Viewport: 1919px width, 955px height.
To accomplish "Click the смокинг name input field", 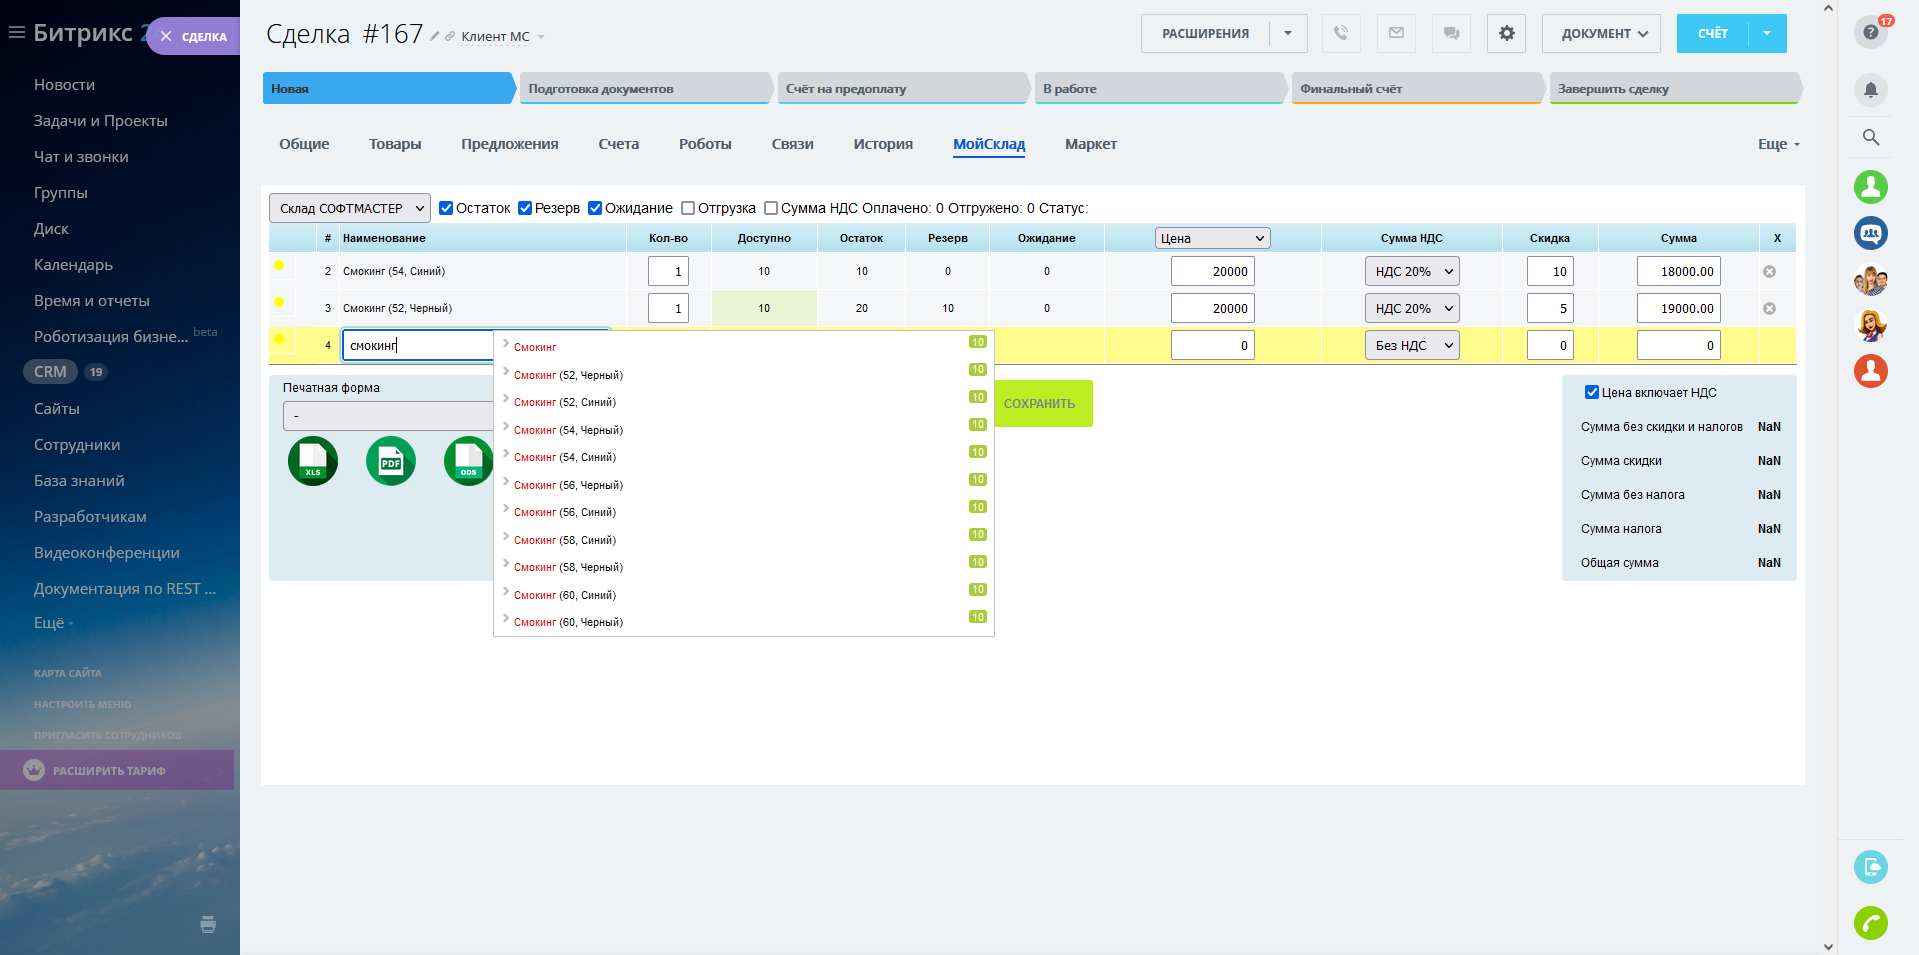I will pos(418,345).
